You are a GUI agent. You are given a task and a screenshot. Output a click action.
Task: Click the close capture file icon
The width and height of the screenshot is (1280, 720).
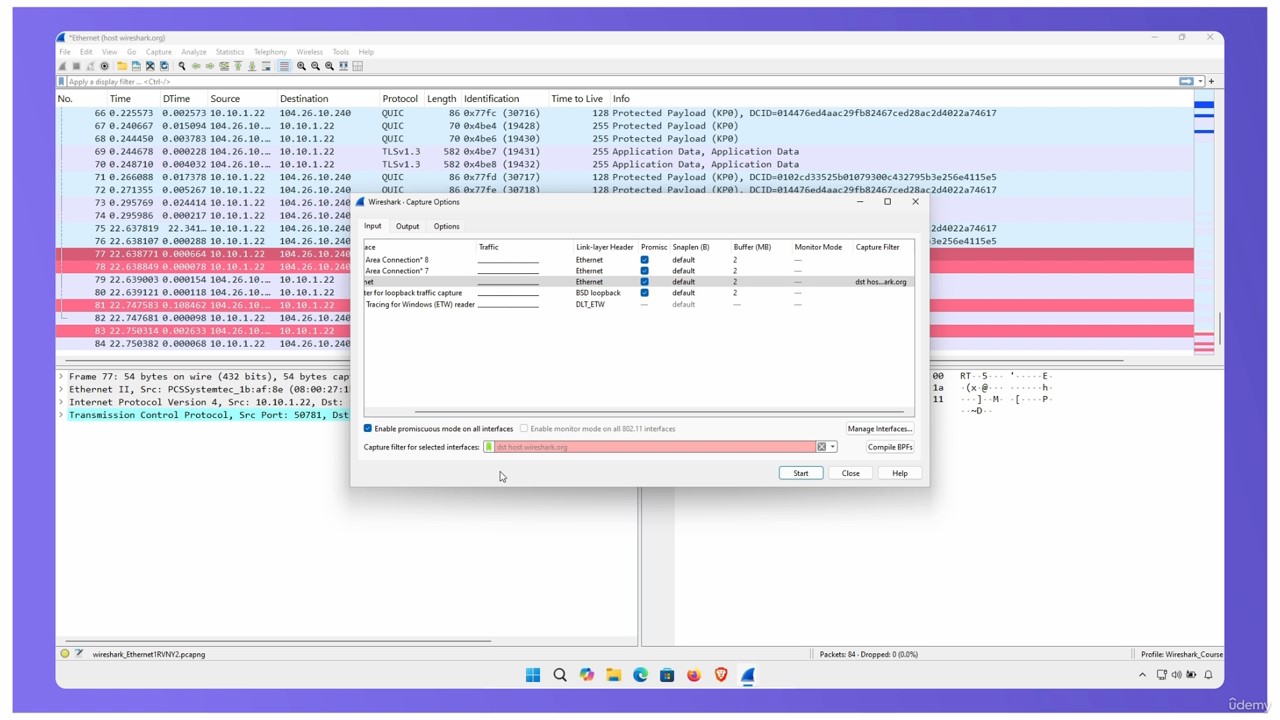coord(150,66)
